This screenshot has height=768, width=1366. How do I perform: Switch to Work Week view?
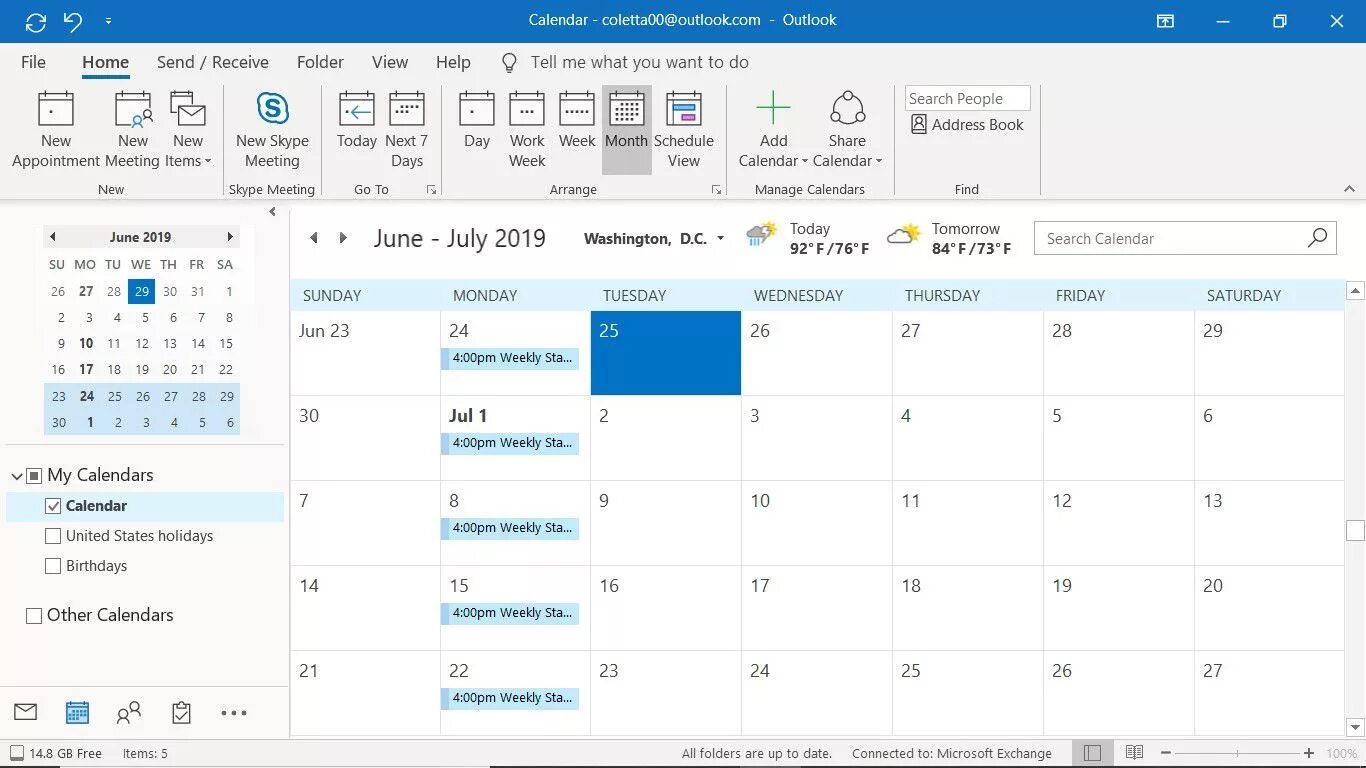click(527, 130)
